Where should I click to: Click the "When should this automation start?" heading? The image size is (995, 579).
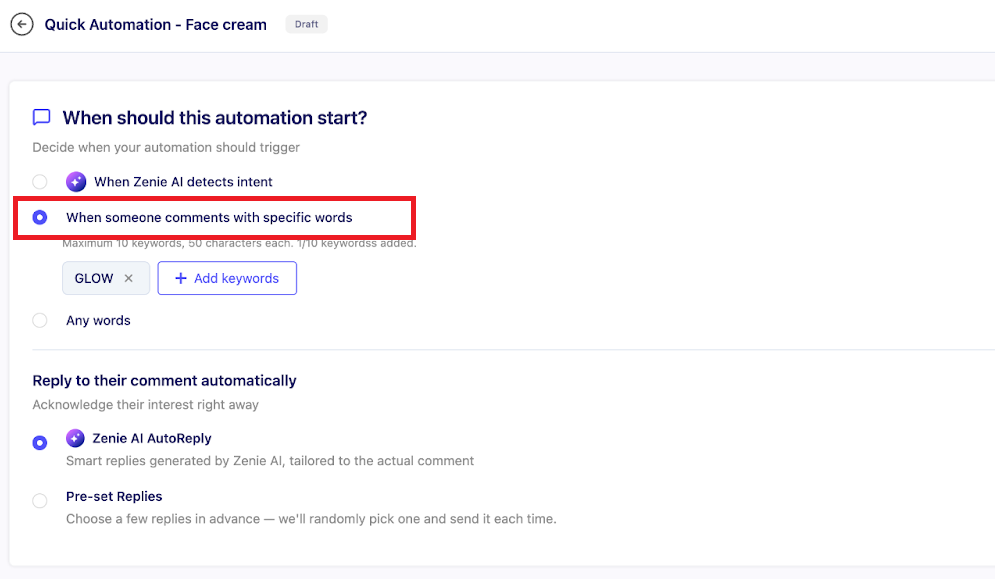coord(215,118)
